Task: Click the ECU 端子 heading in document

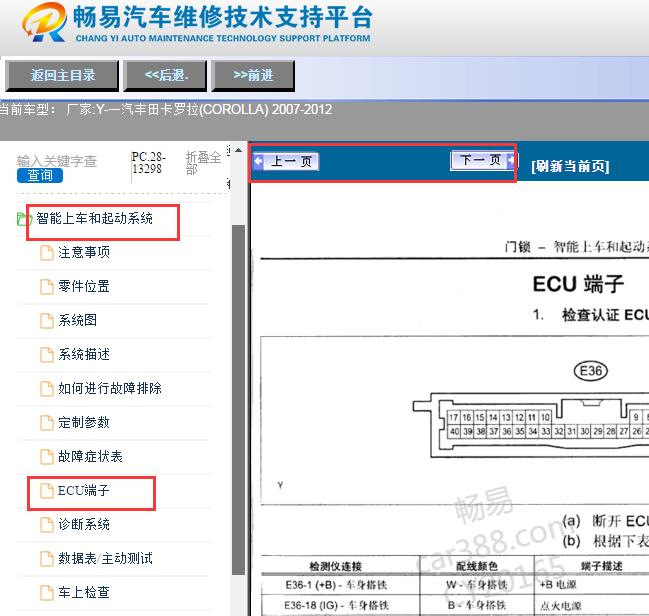Action: (x=578, y=284)
